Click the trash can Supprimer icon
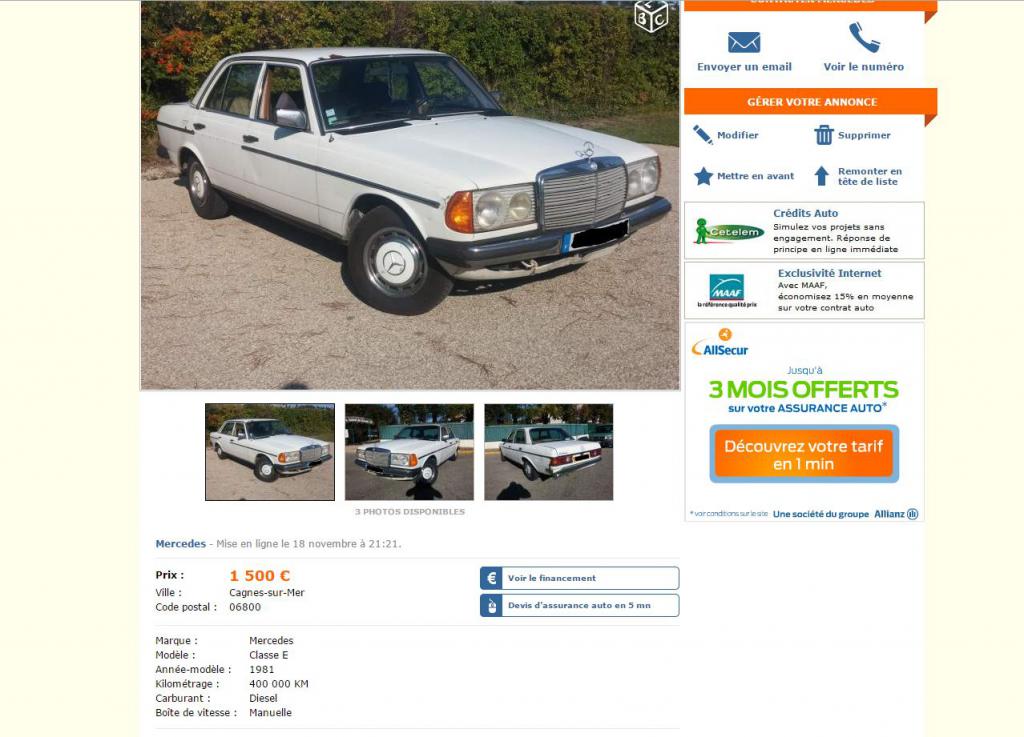1024x737 pixels. (x=824, y=135)
